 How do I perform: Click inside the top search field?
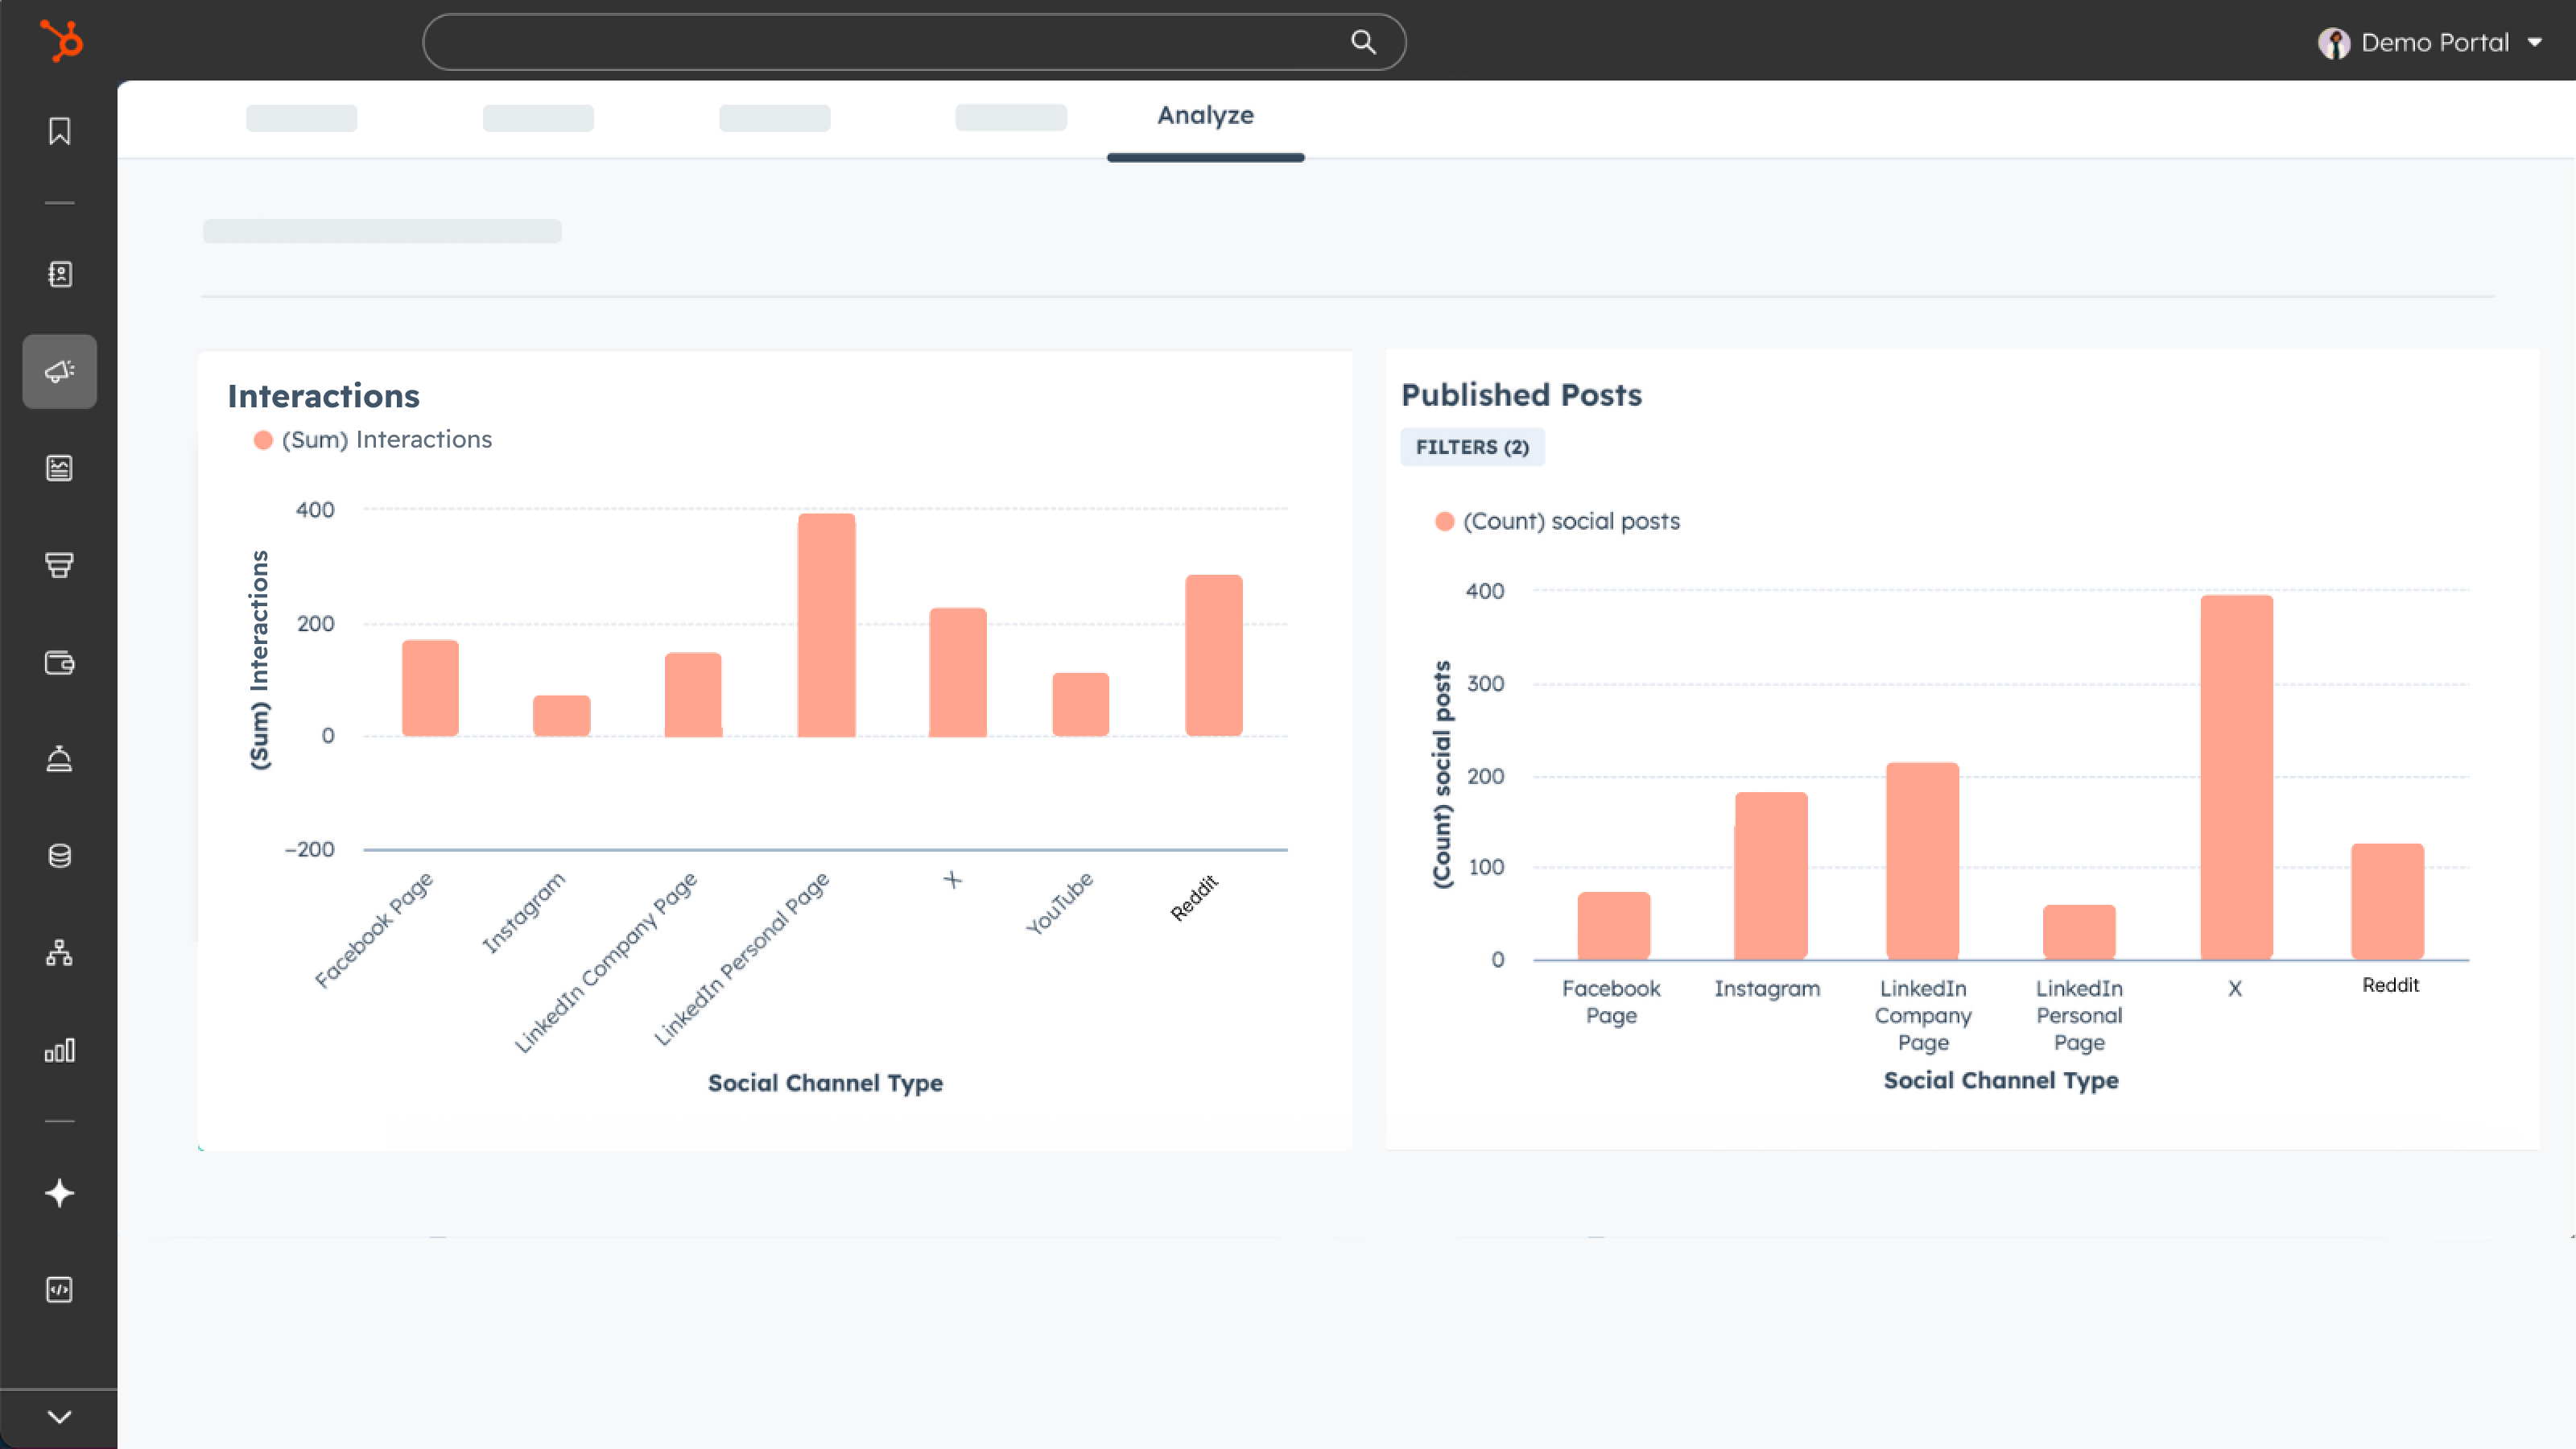coord(880,42)
